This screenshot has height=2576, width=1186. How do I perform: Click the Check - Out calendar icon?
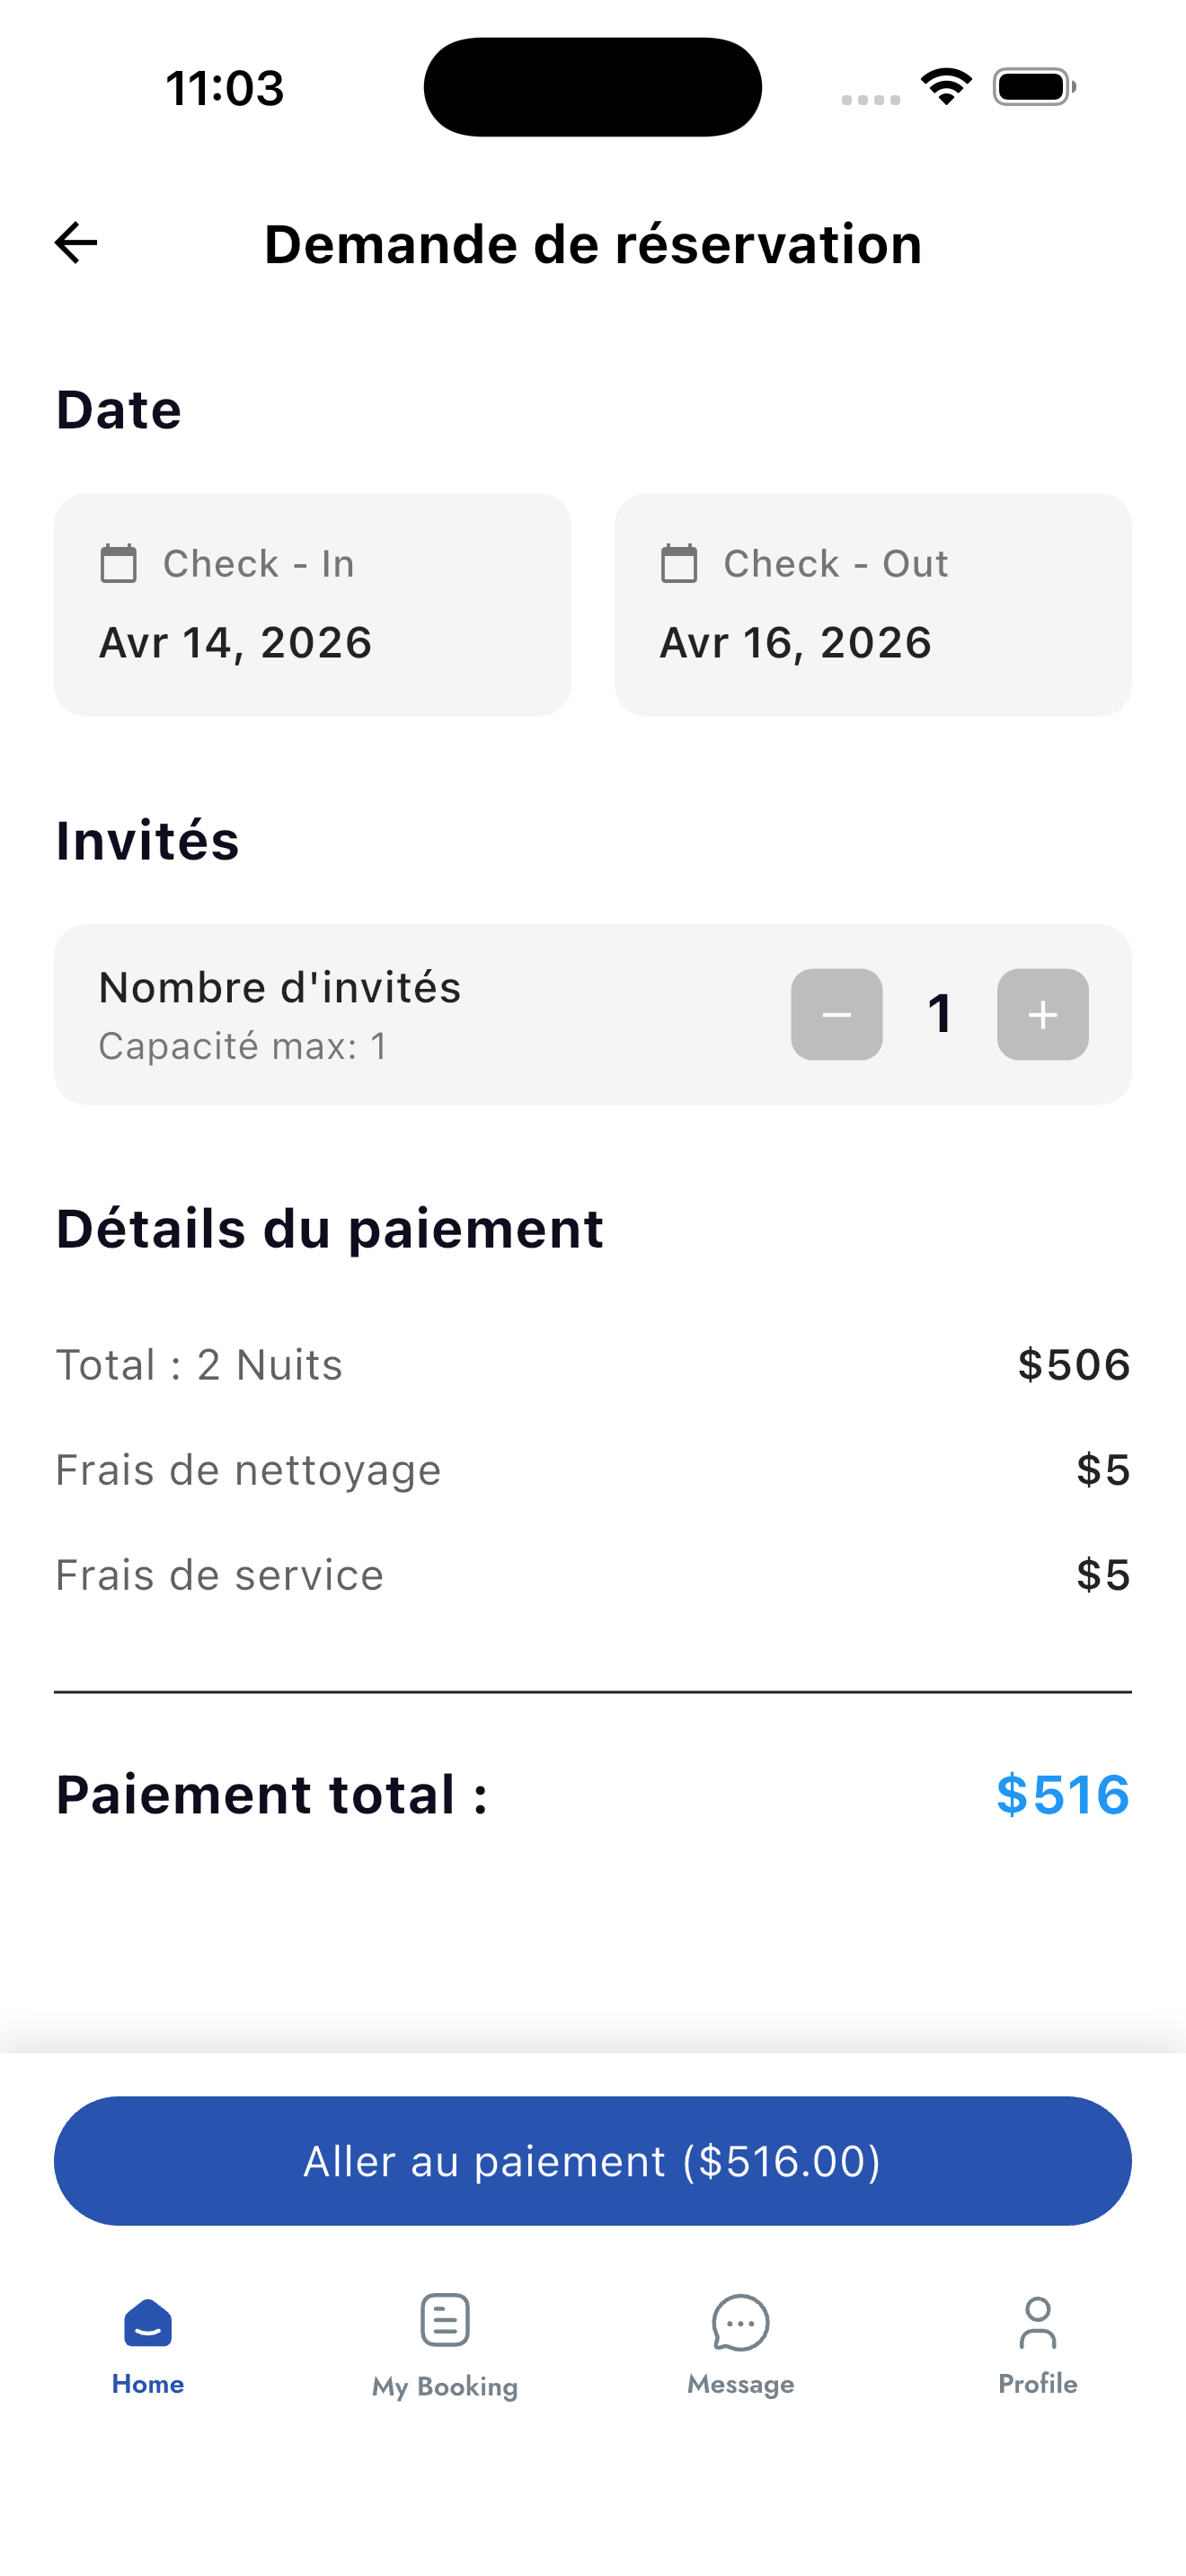(x=679, y=564)
